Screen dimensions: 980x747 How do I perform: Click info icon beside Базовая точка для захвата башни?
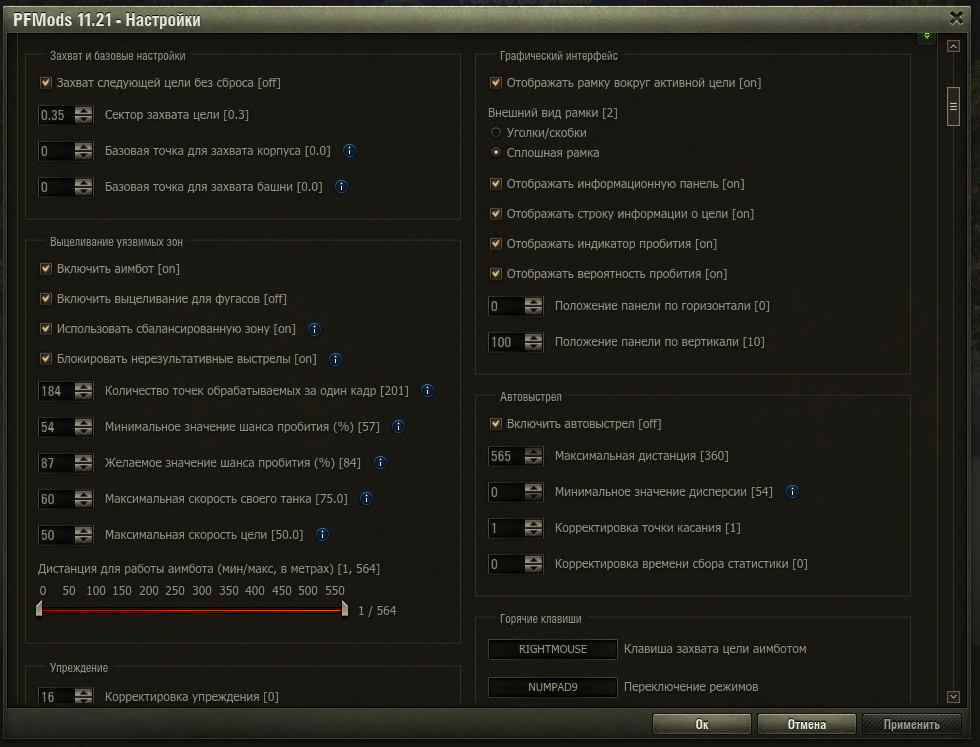click(341, 186)
